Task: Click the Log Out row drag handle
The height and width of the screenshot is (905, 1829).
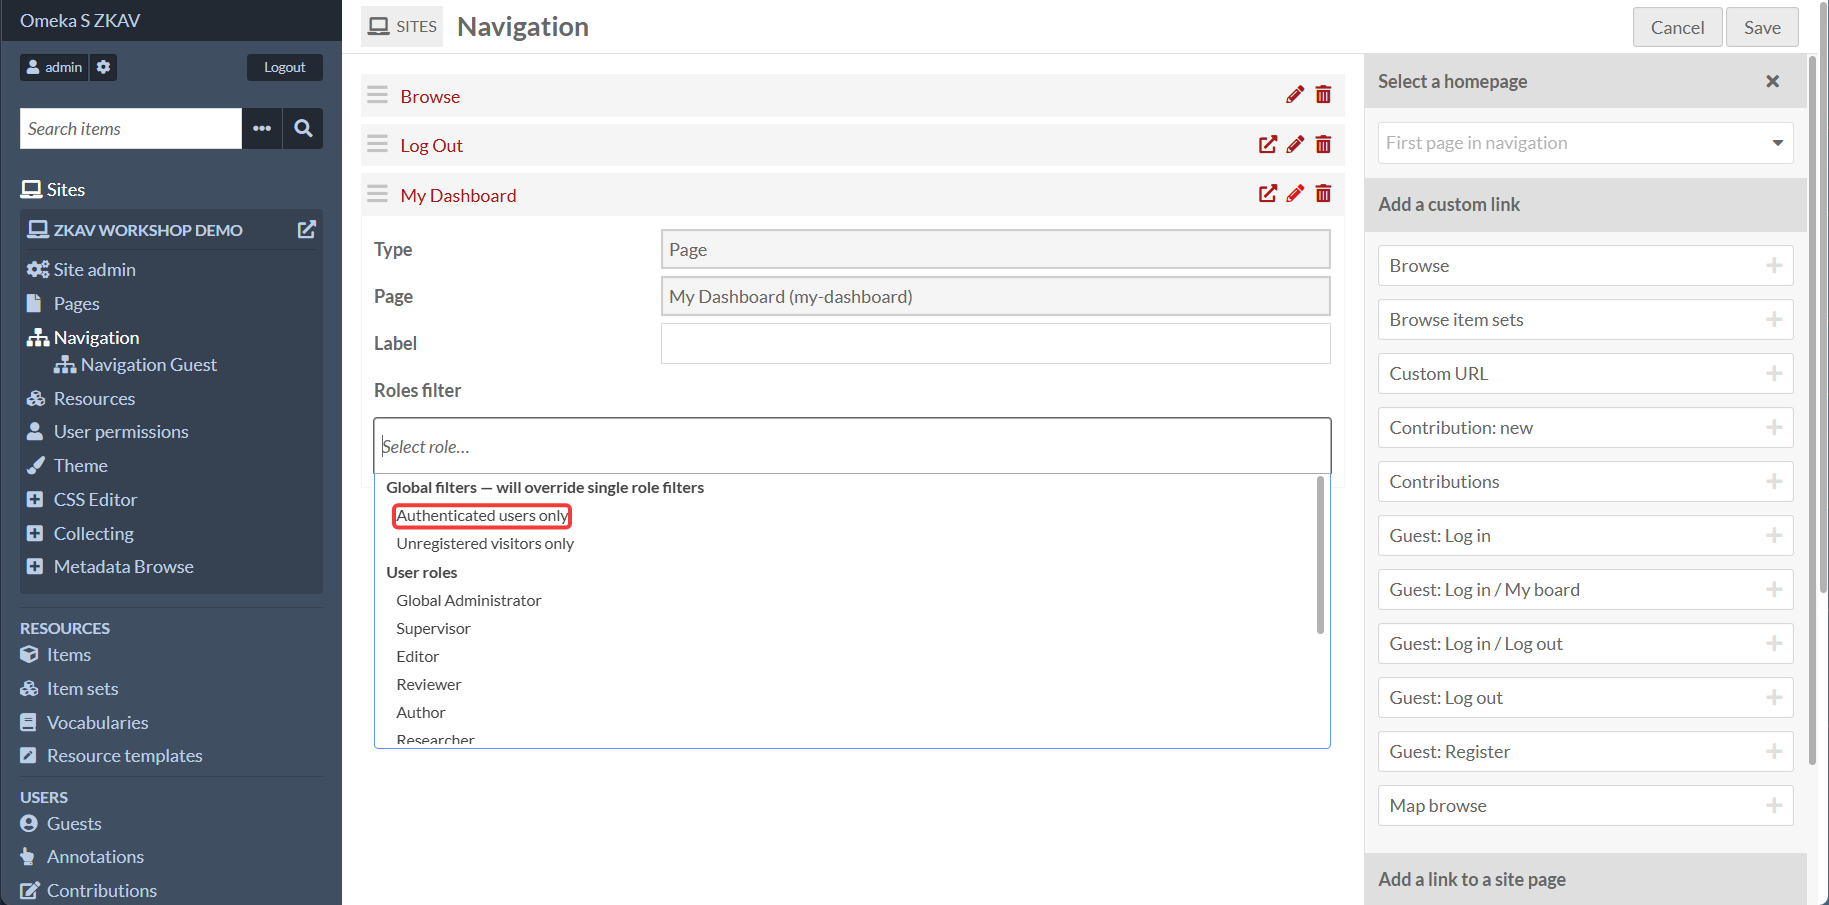Action: [377, 145]
